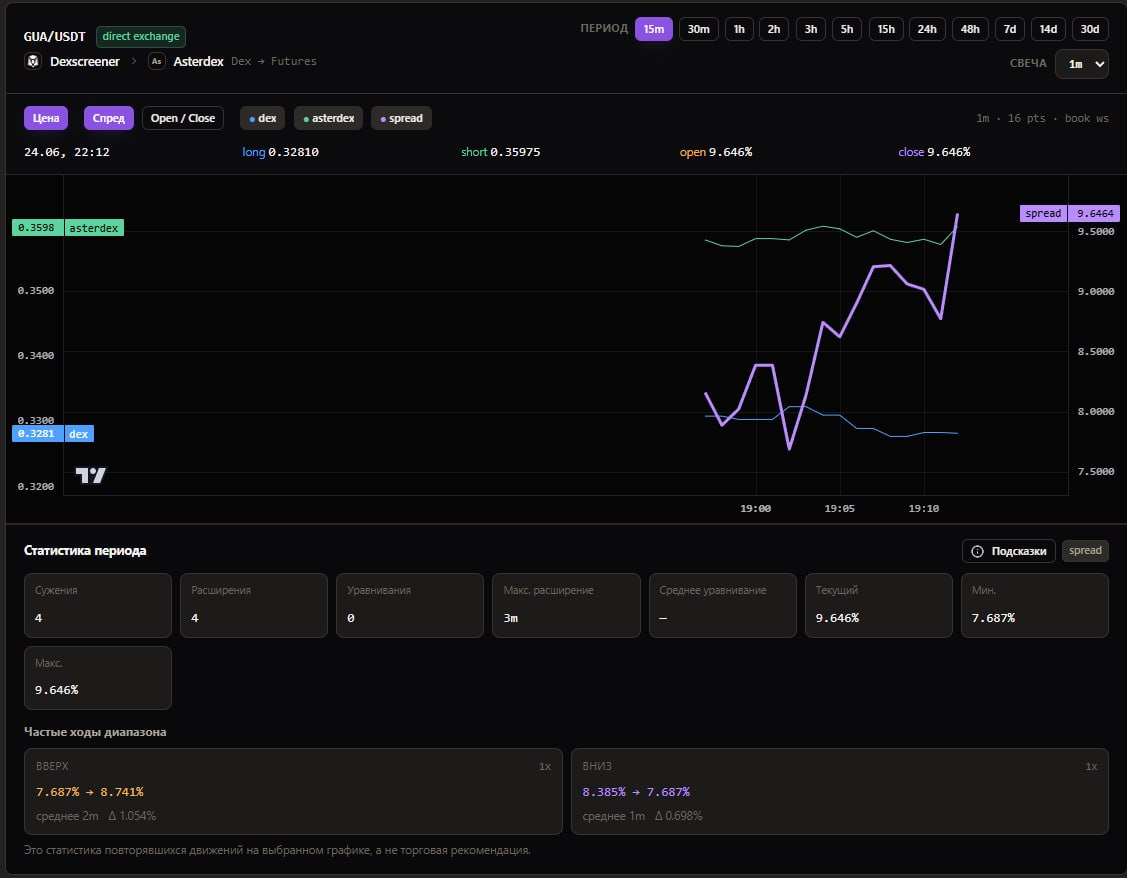Toggle the Цена chart mode
Screen dimensions: 1127x878
point(46,119)
